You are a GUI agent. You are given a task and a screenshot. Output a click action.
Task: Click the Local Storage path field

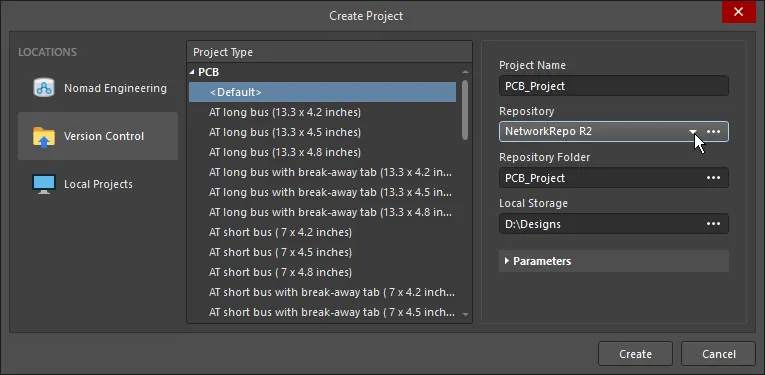[x=600, y=224]
